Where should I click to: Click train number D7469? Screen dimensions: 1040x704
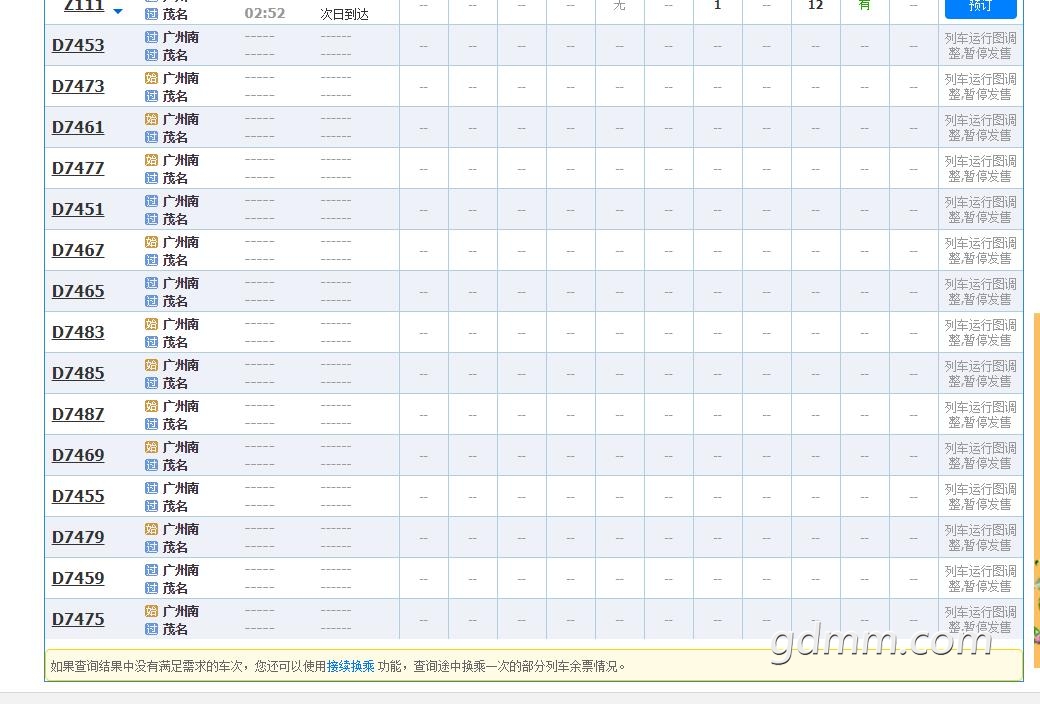[x=78, y=456]
